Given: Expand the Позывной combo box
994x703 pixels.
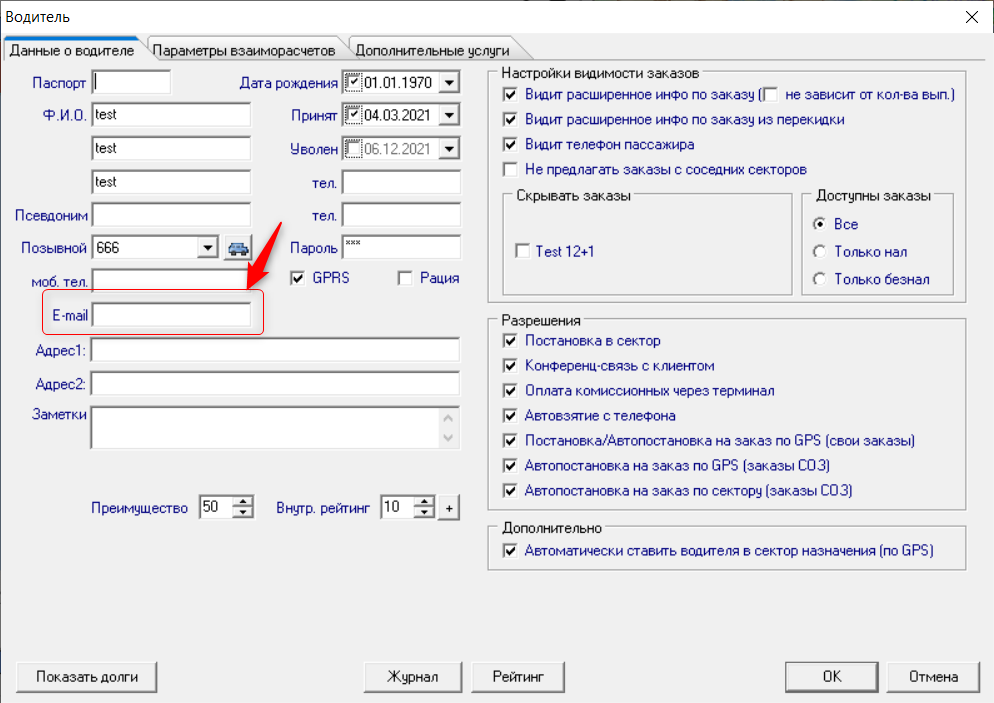Looking at the screenshot, I should click(207, 248).
